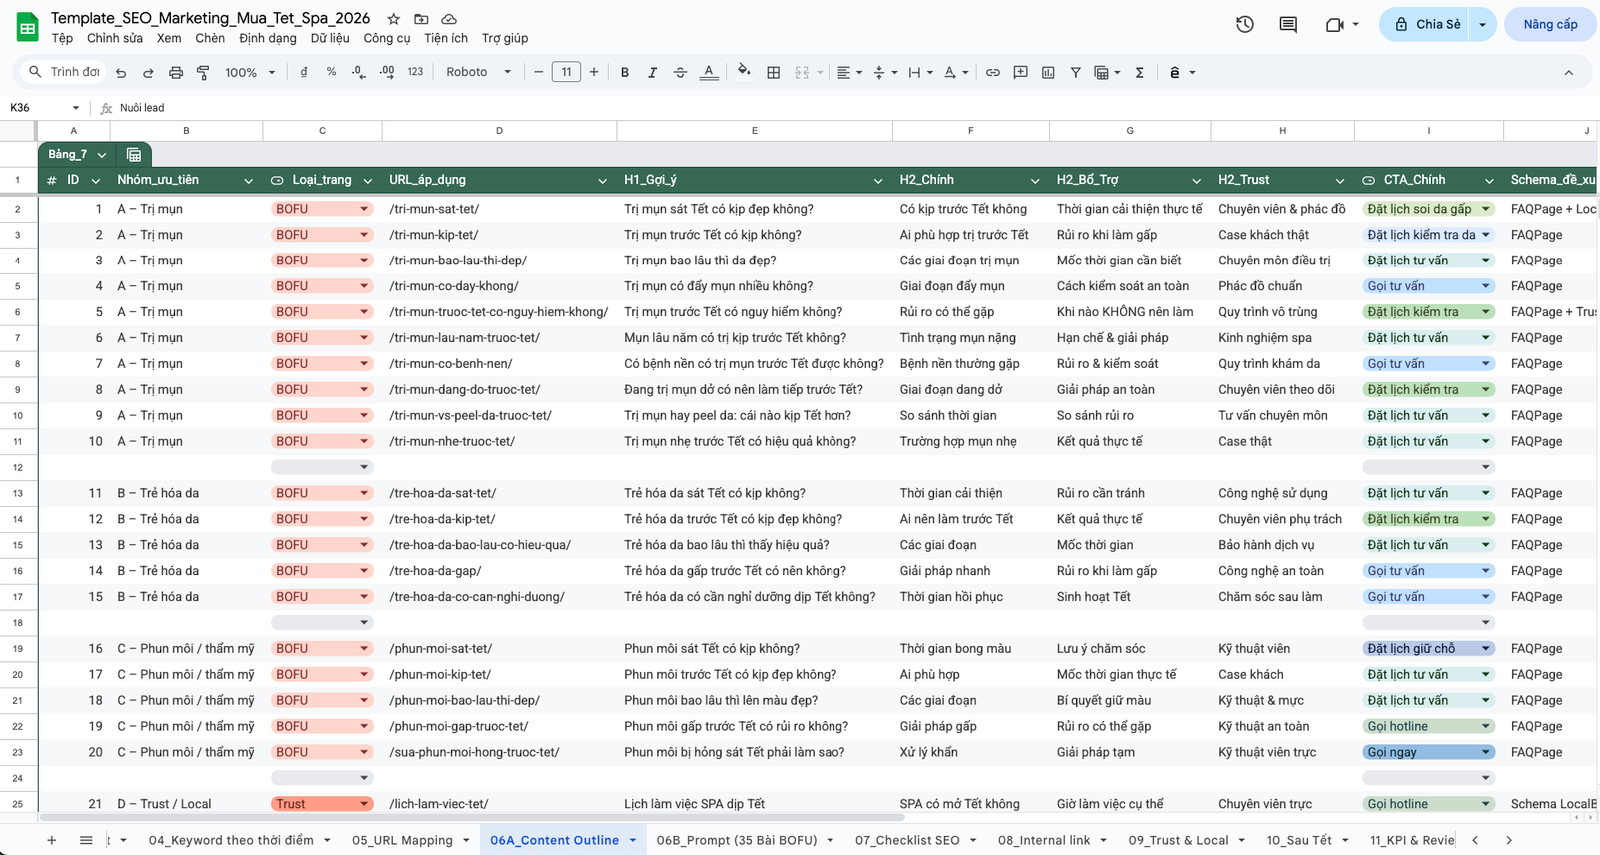Image resolution: width=1600 pixels, height=855 pixels.
Task: Click the Trình đơn search box
Action: coord(64,72)
